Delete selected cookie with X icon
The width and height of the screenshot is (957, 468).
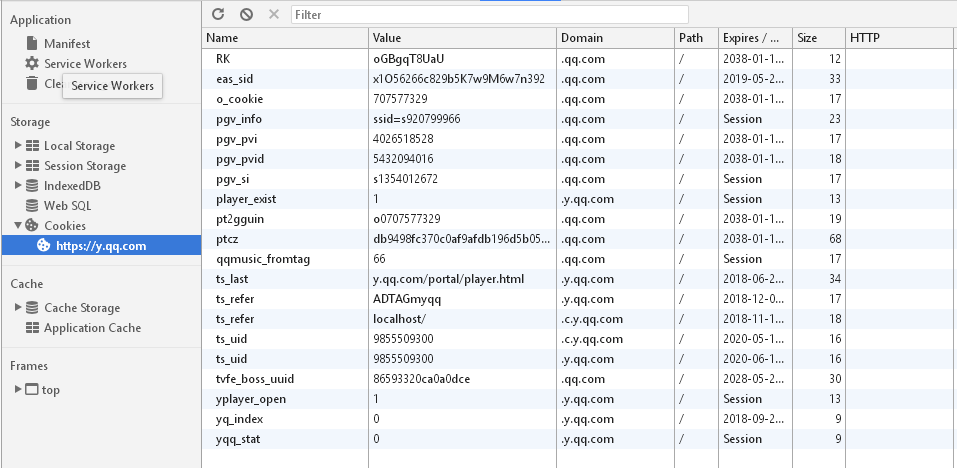point(273,14)
